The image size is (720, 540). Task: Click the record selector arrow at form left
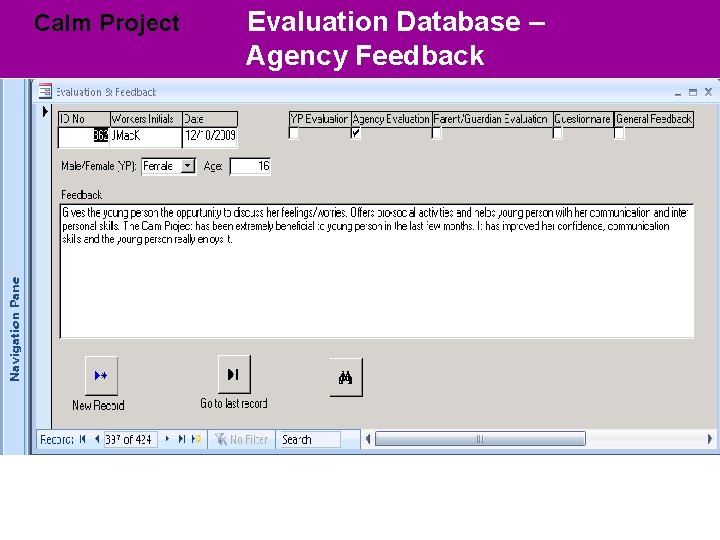[x=45, y=112]
